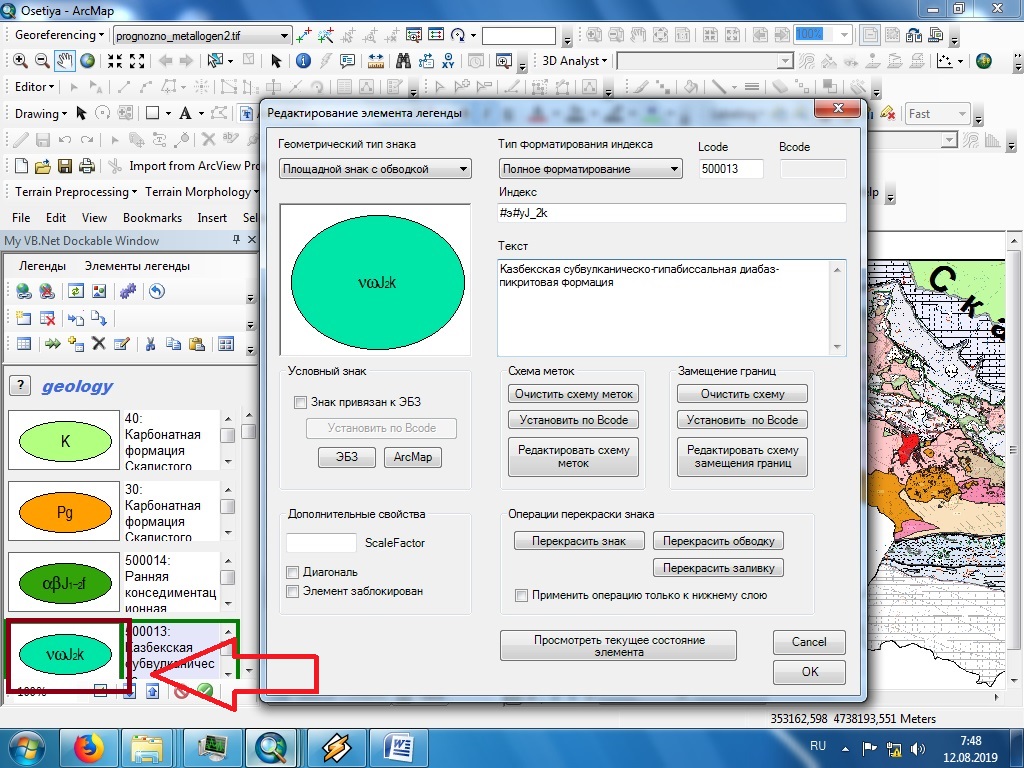Click the Save floppy disk icon
The image size is (1024, 768).
(x=65, y=166)
